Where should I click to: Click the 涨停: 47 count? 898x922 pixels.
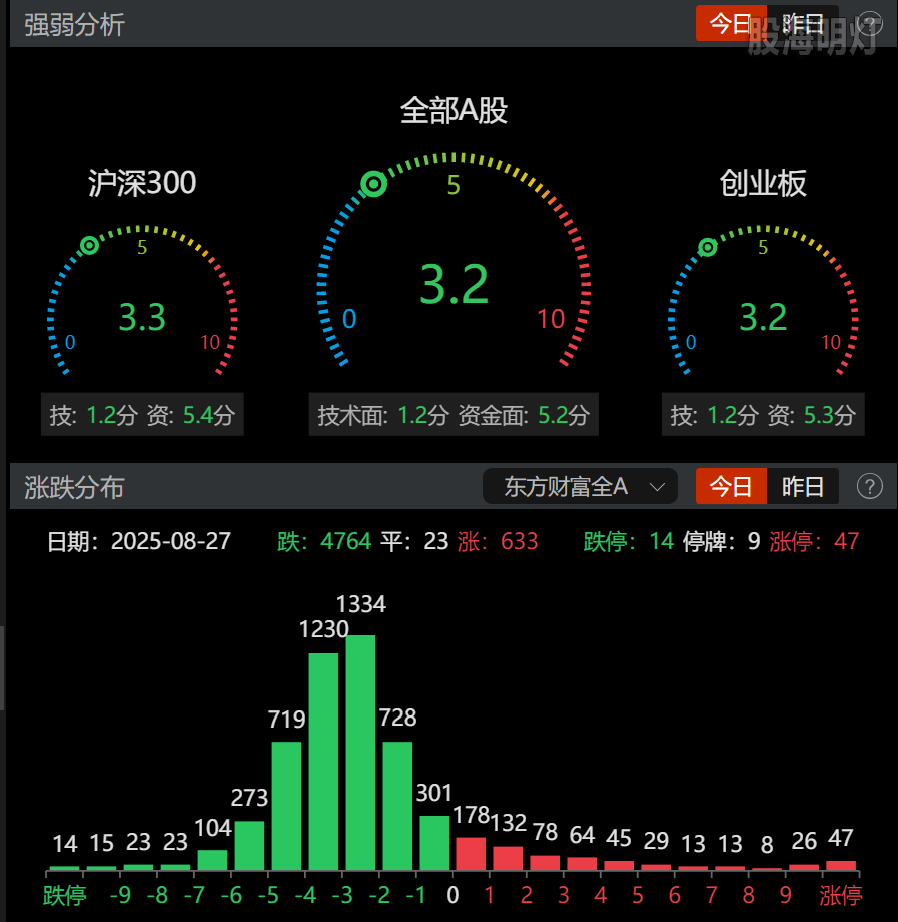814,542
